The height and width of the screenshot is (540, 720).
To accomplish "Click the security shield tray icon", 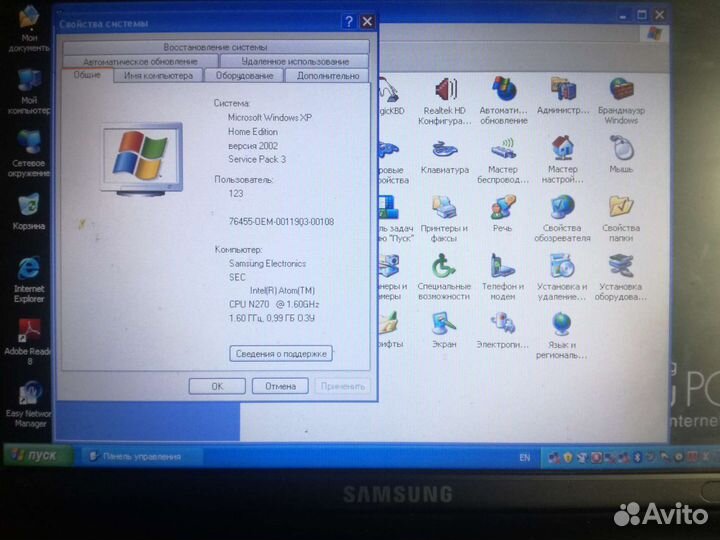I will coord(568,457).
